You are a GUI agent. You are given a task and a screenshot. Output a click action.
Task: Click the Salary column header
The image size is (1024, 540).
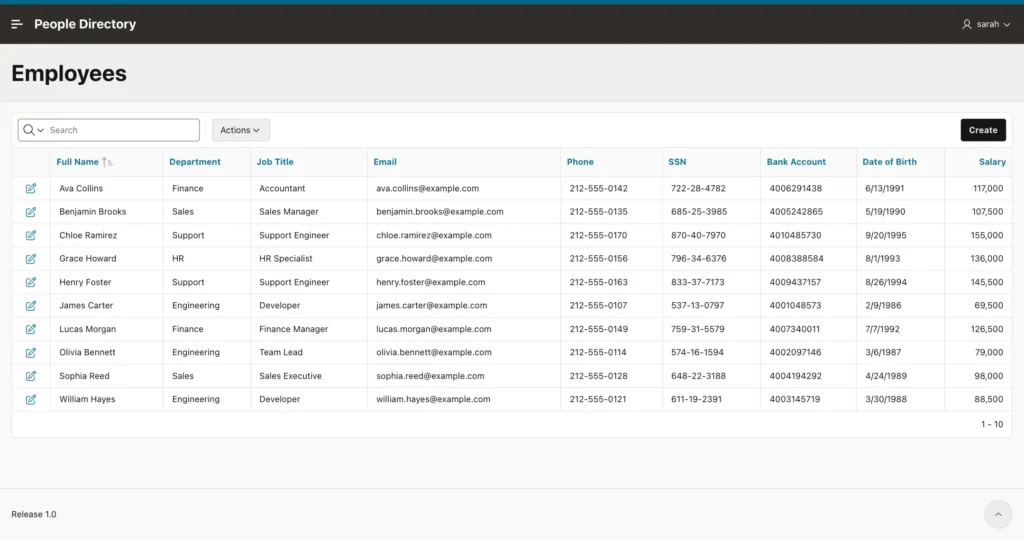992,162
